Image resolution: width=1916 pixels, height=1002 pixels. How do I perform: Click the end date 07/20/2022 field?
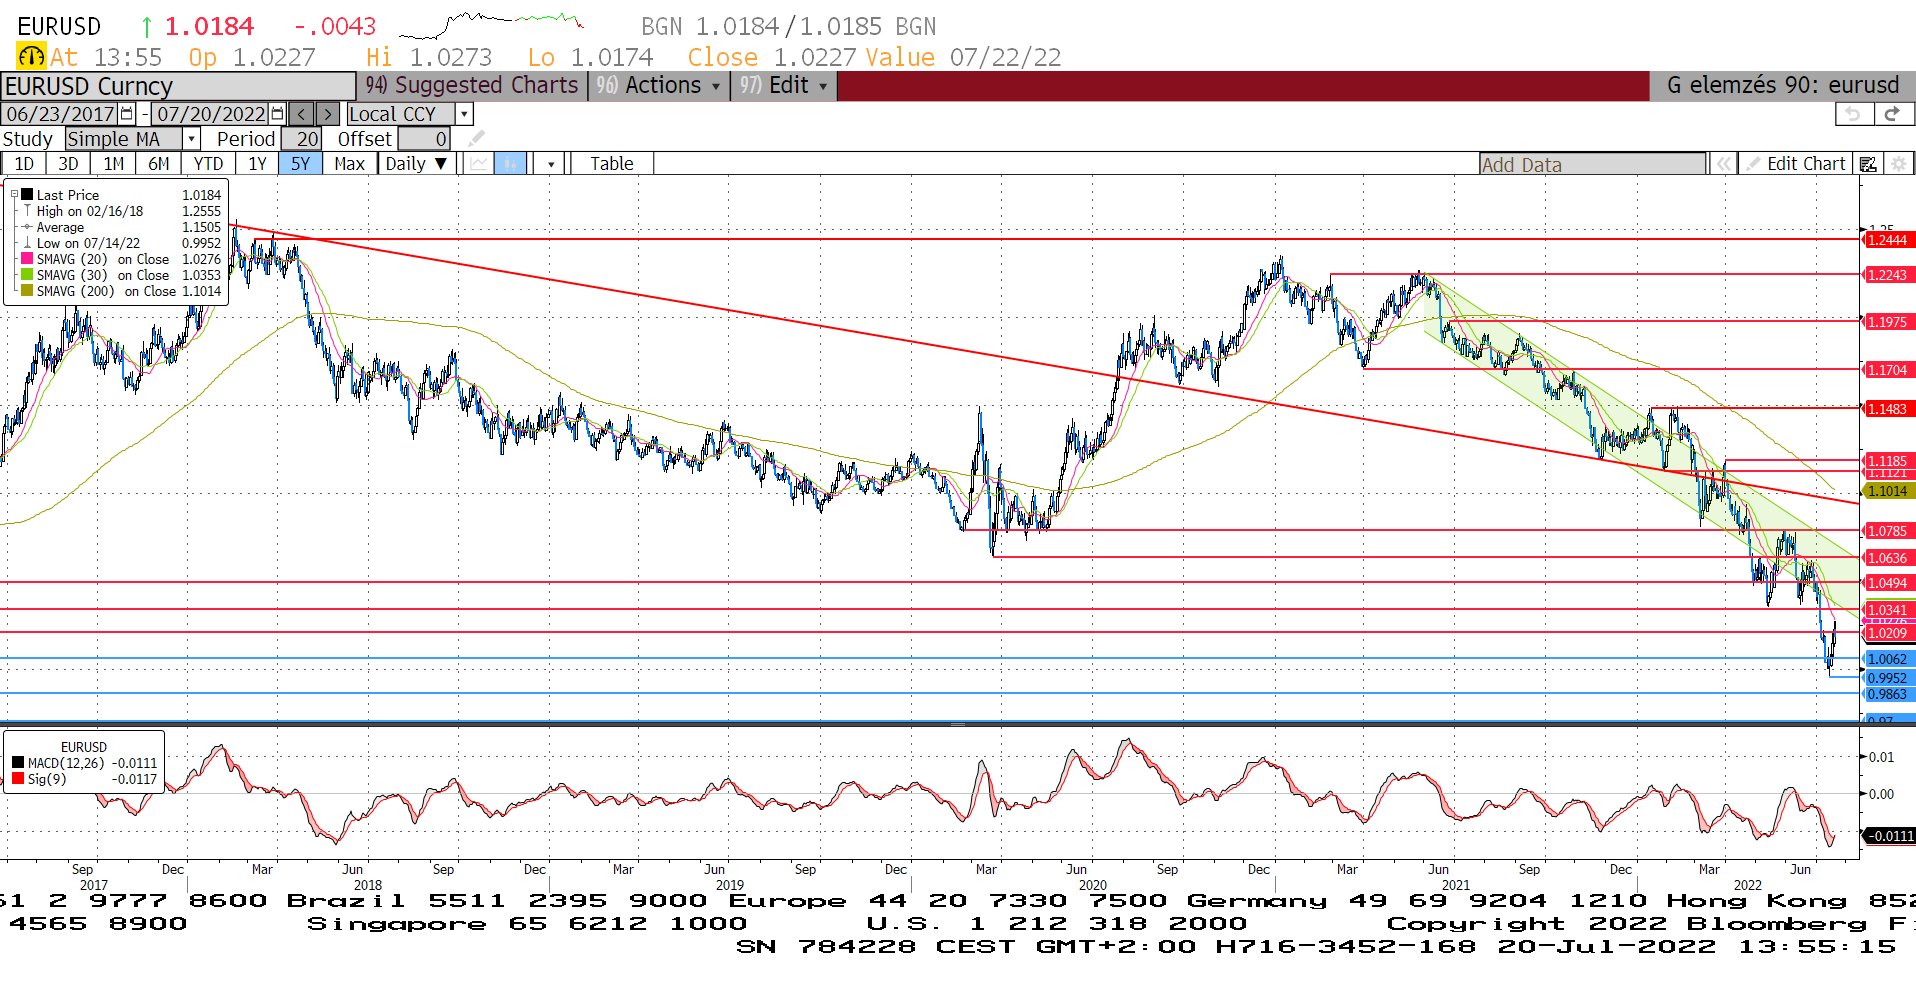[211, 114]
